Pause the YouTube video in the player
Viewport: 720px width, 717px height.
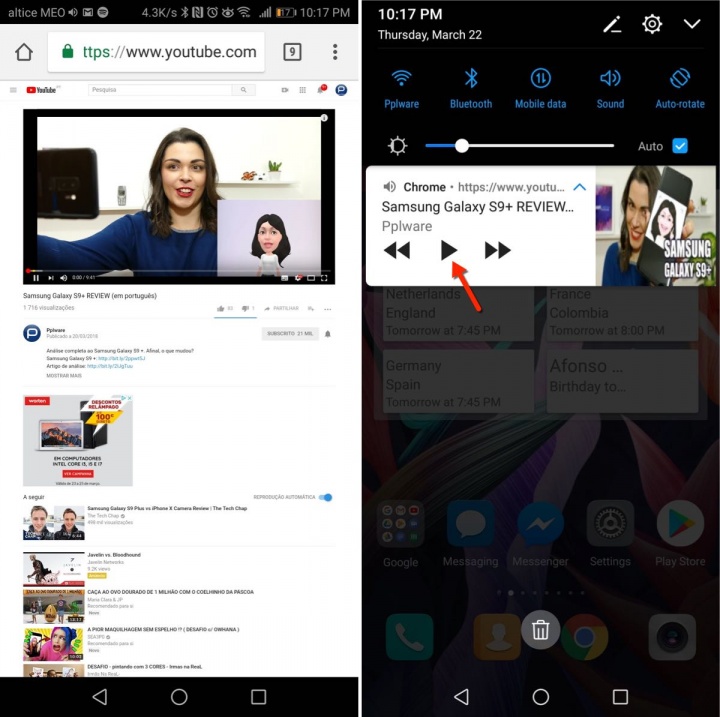pyautogui.click(x=36, y=278)
